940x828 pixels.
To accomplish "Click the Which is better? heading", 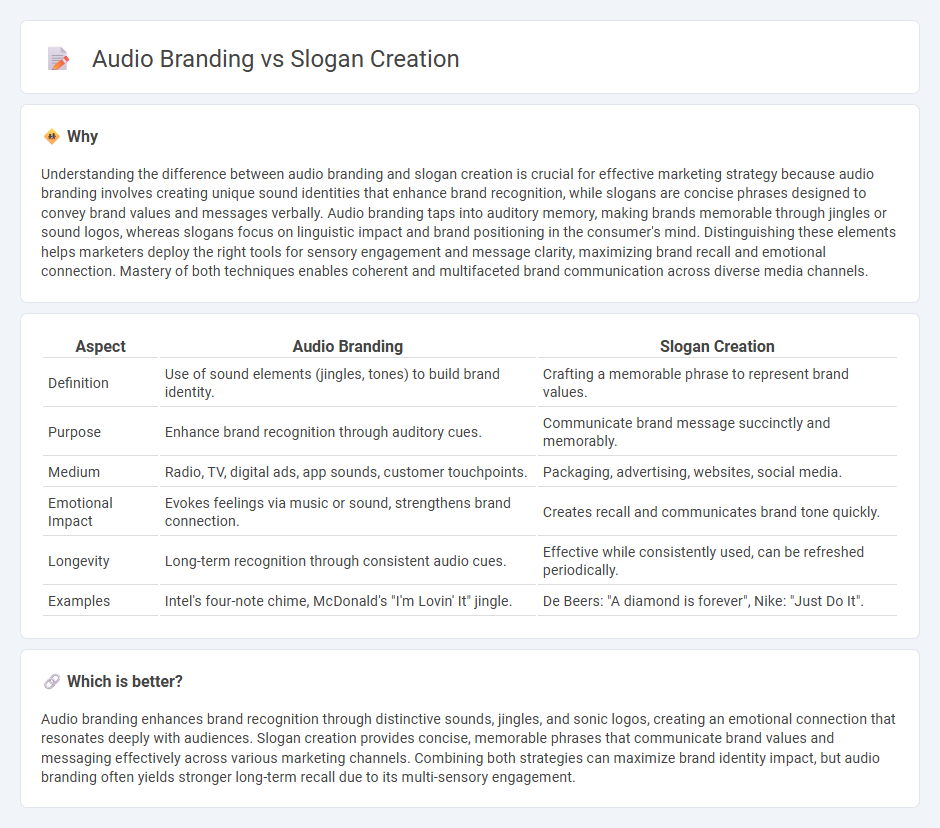I will tap(125, 682).
